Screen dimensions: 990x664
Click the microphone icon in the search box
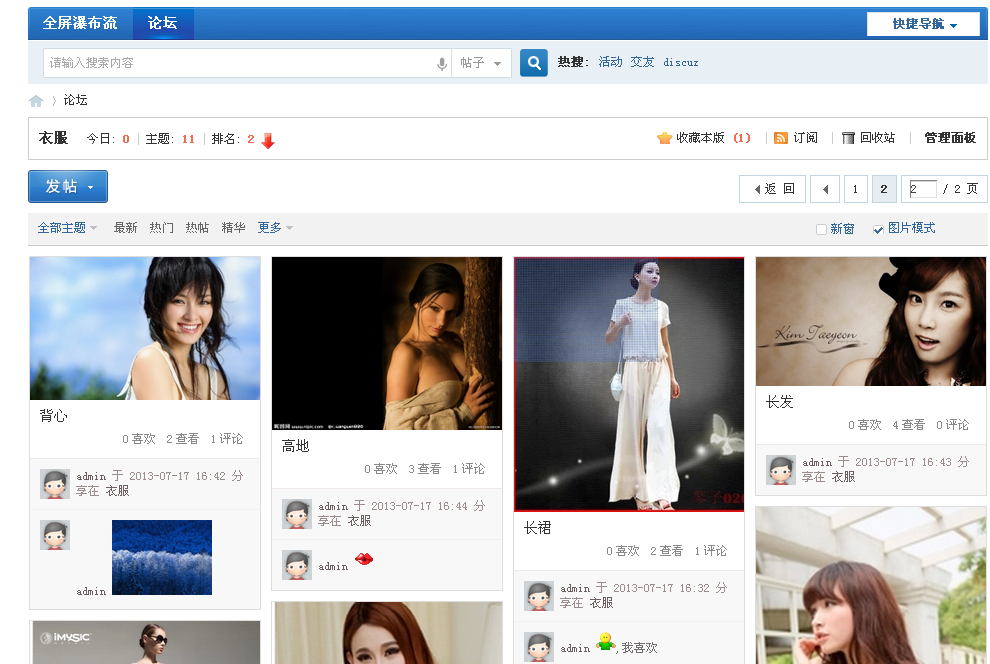click(x=441, y=62)
